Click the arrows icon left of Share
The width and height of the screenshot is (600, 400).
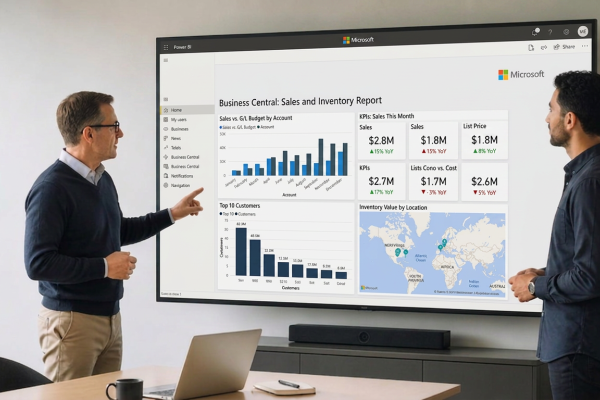[543, 47]
